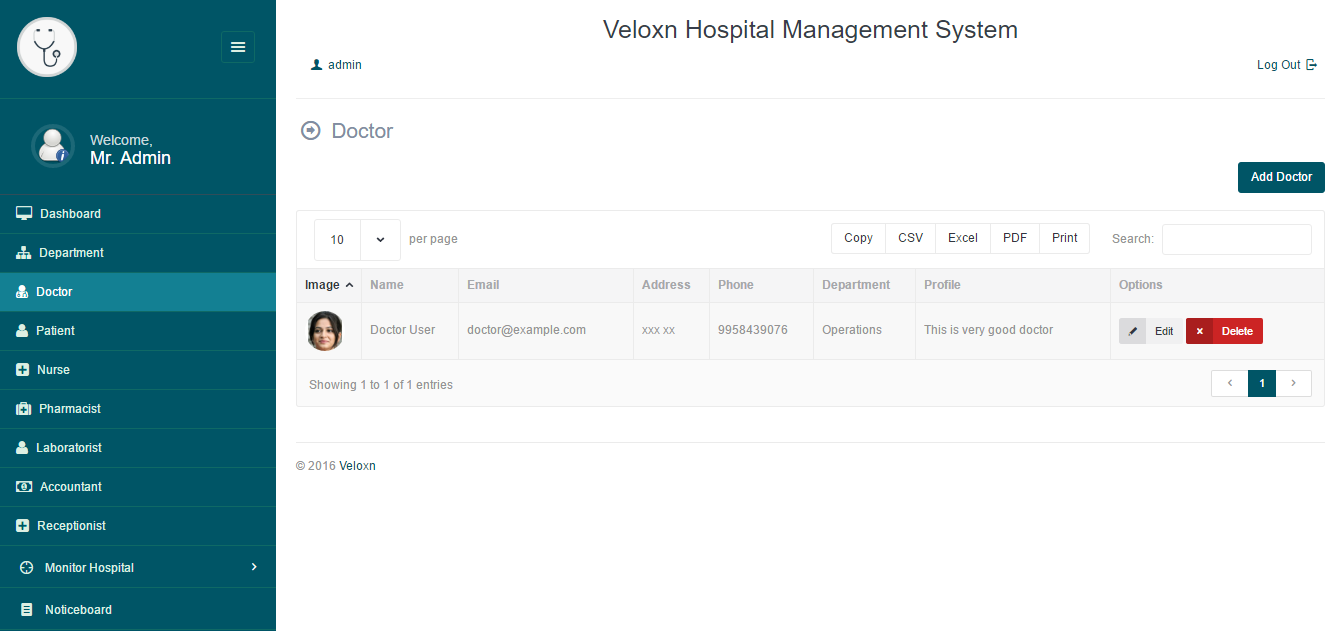Click the Add Doctor button
The image size is (1343, 631).
tap(1281, 177)
